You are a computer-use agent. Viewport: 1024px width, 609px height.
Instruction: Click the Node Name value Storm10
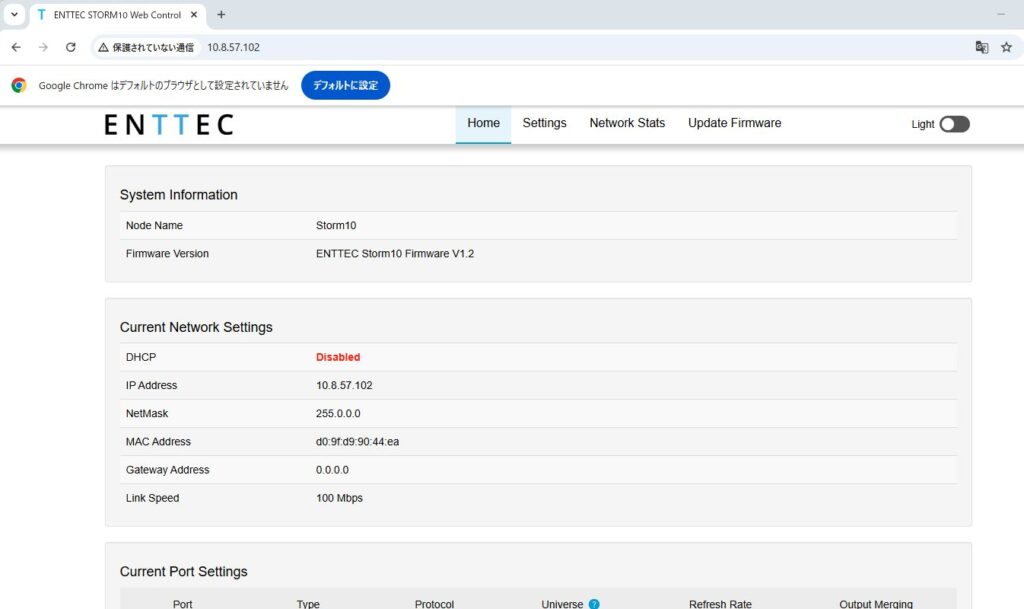pos(336,225)
